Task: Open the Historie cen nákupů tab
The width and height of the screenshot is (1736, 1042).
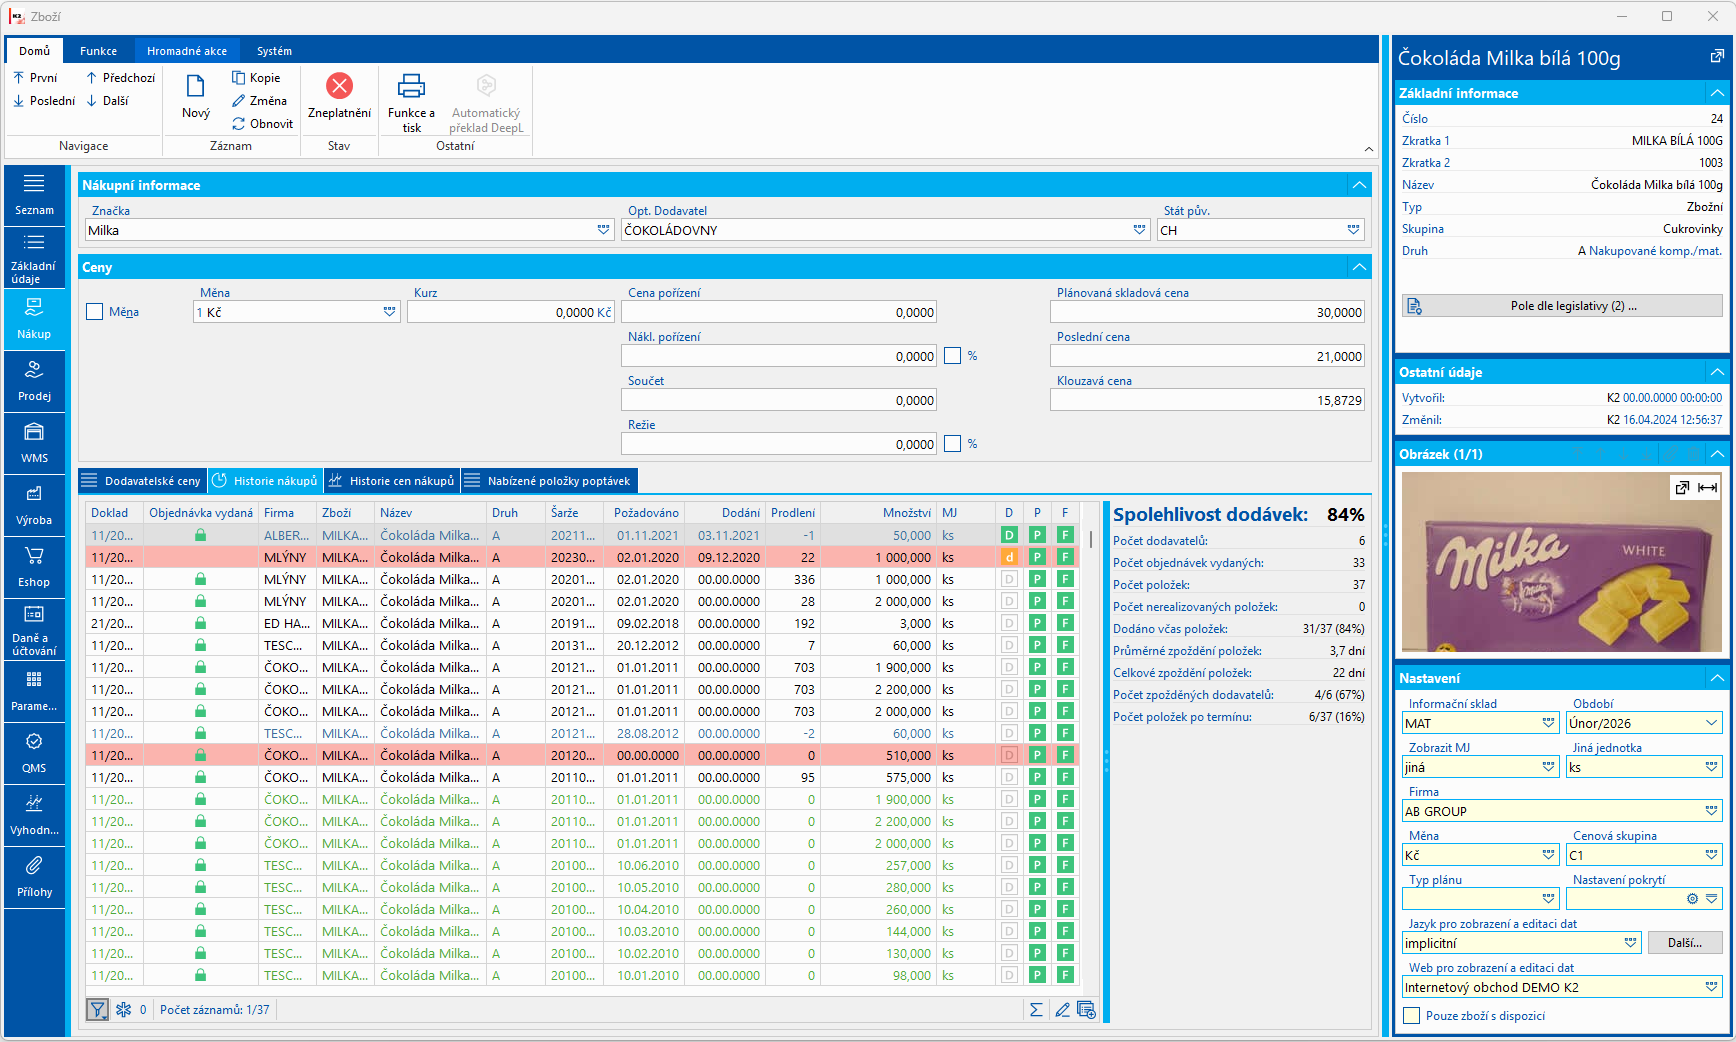Action: (391, 481)
